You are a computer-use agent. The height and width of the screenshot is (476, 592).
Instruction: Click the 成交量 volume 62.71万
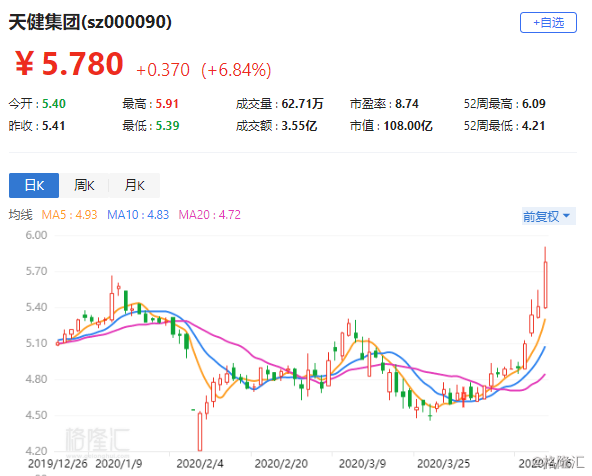pyautogui.click(x=302, y=103)
